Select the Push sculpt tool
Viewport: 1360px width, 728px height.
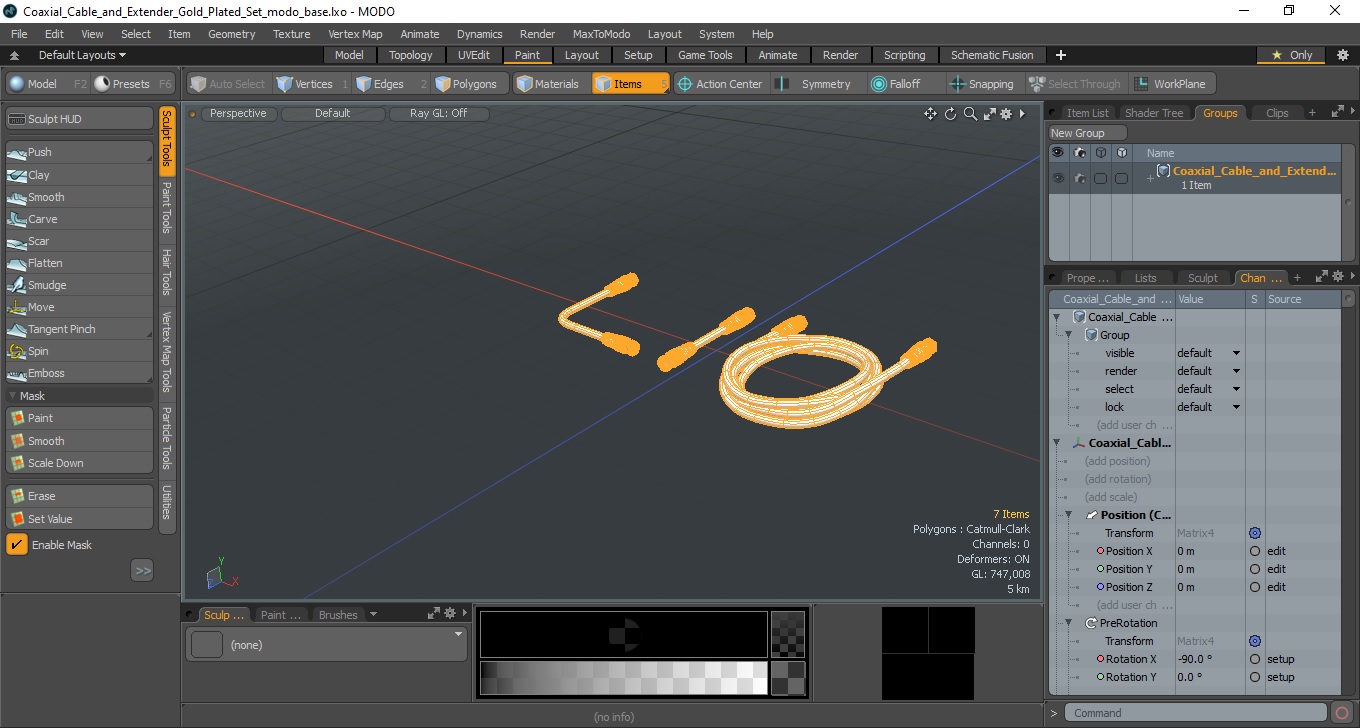point(80,152)
